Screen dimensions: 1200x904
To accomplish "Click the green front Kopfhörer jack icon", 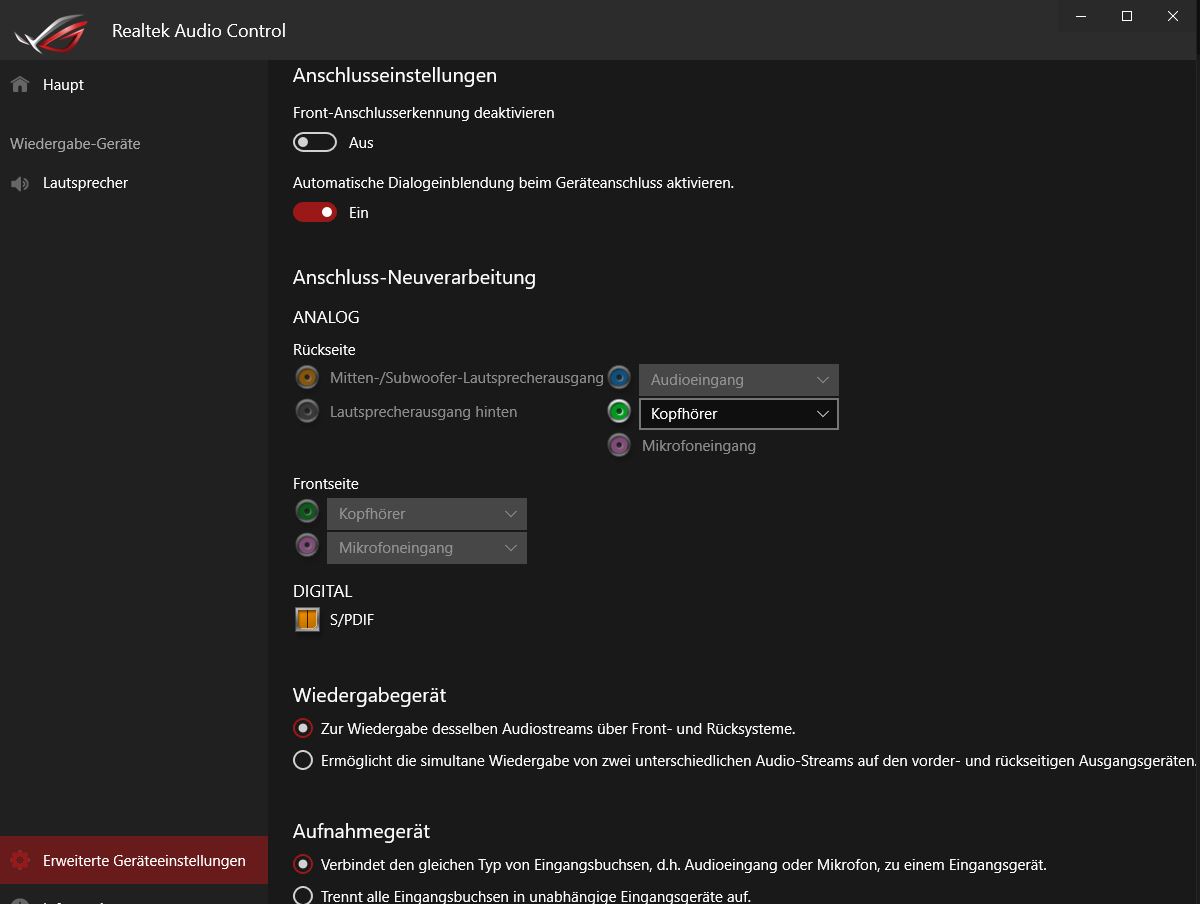I will pos(307,512).
